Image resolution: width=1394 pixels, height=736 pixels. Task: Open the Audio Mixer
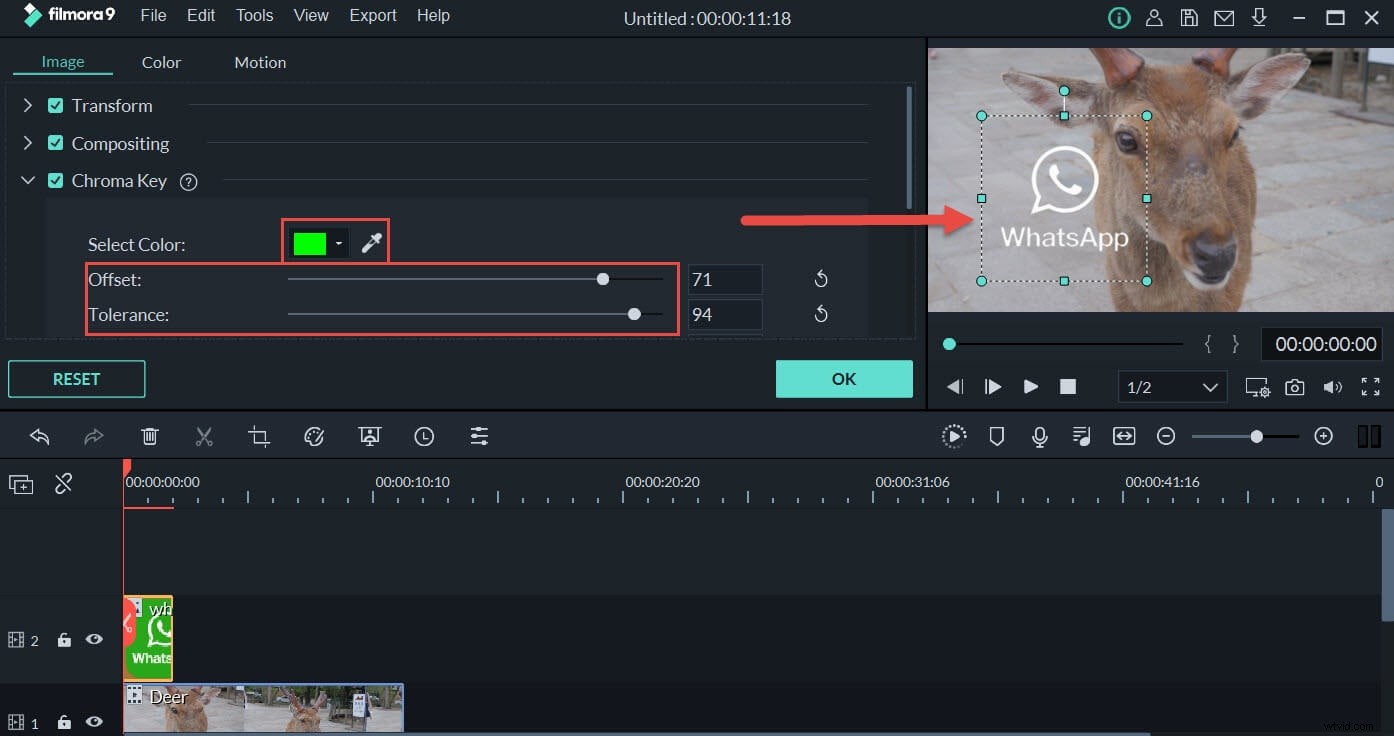pos(1081,436)
